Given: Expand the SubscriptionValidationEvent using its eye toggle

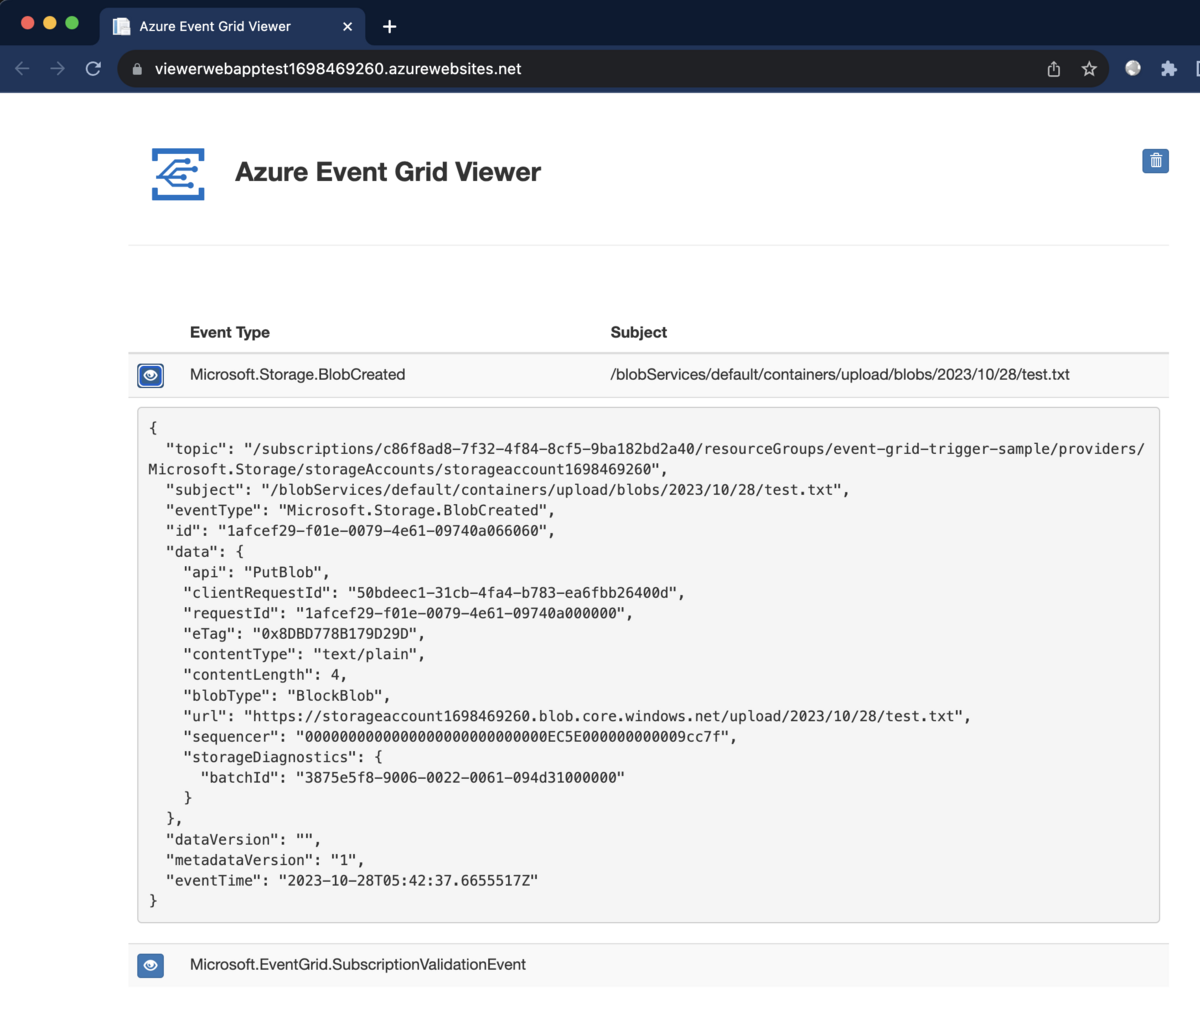Looking at the screenshot, I should click(x=150, y=965).
